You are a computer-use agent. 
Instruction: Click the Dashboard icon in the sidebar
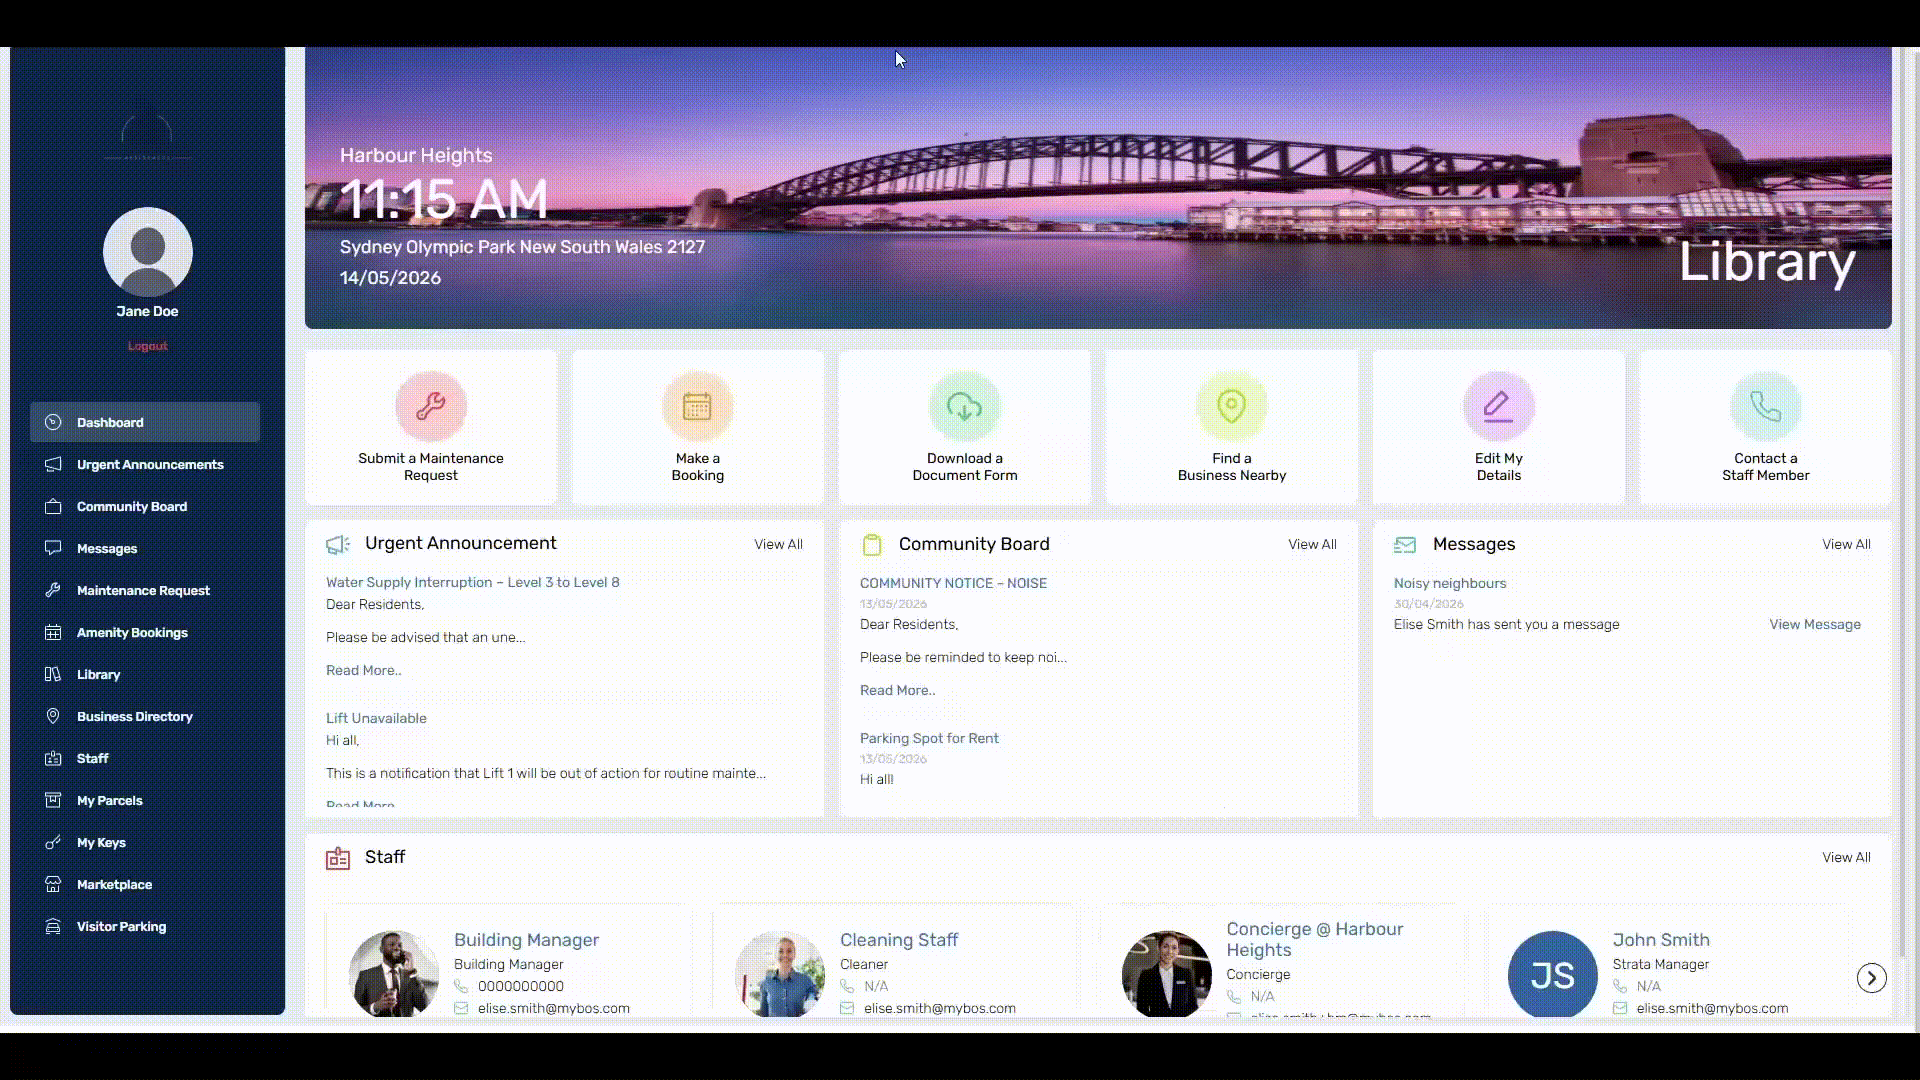[53, 422]
